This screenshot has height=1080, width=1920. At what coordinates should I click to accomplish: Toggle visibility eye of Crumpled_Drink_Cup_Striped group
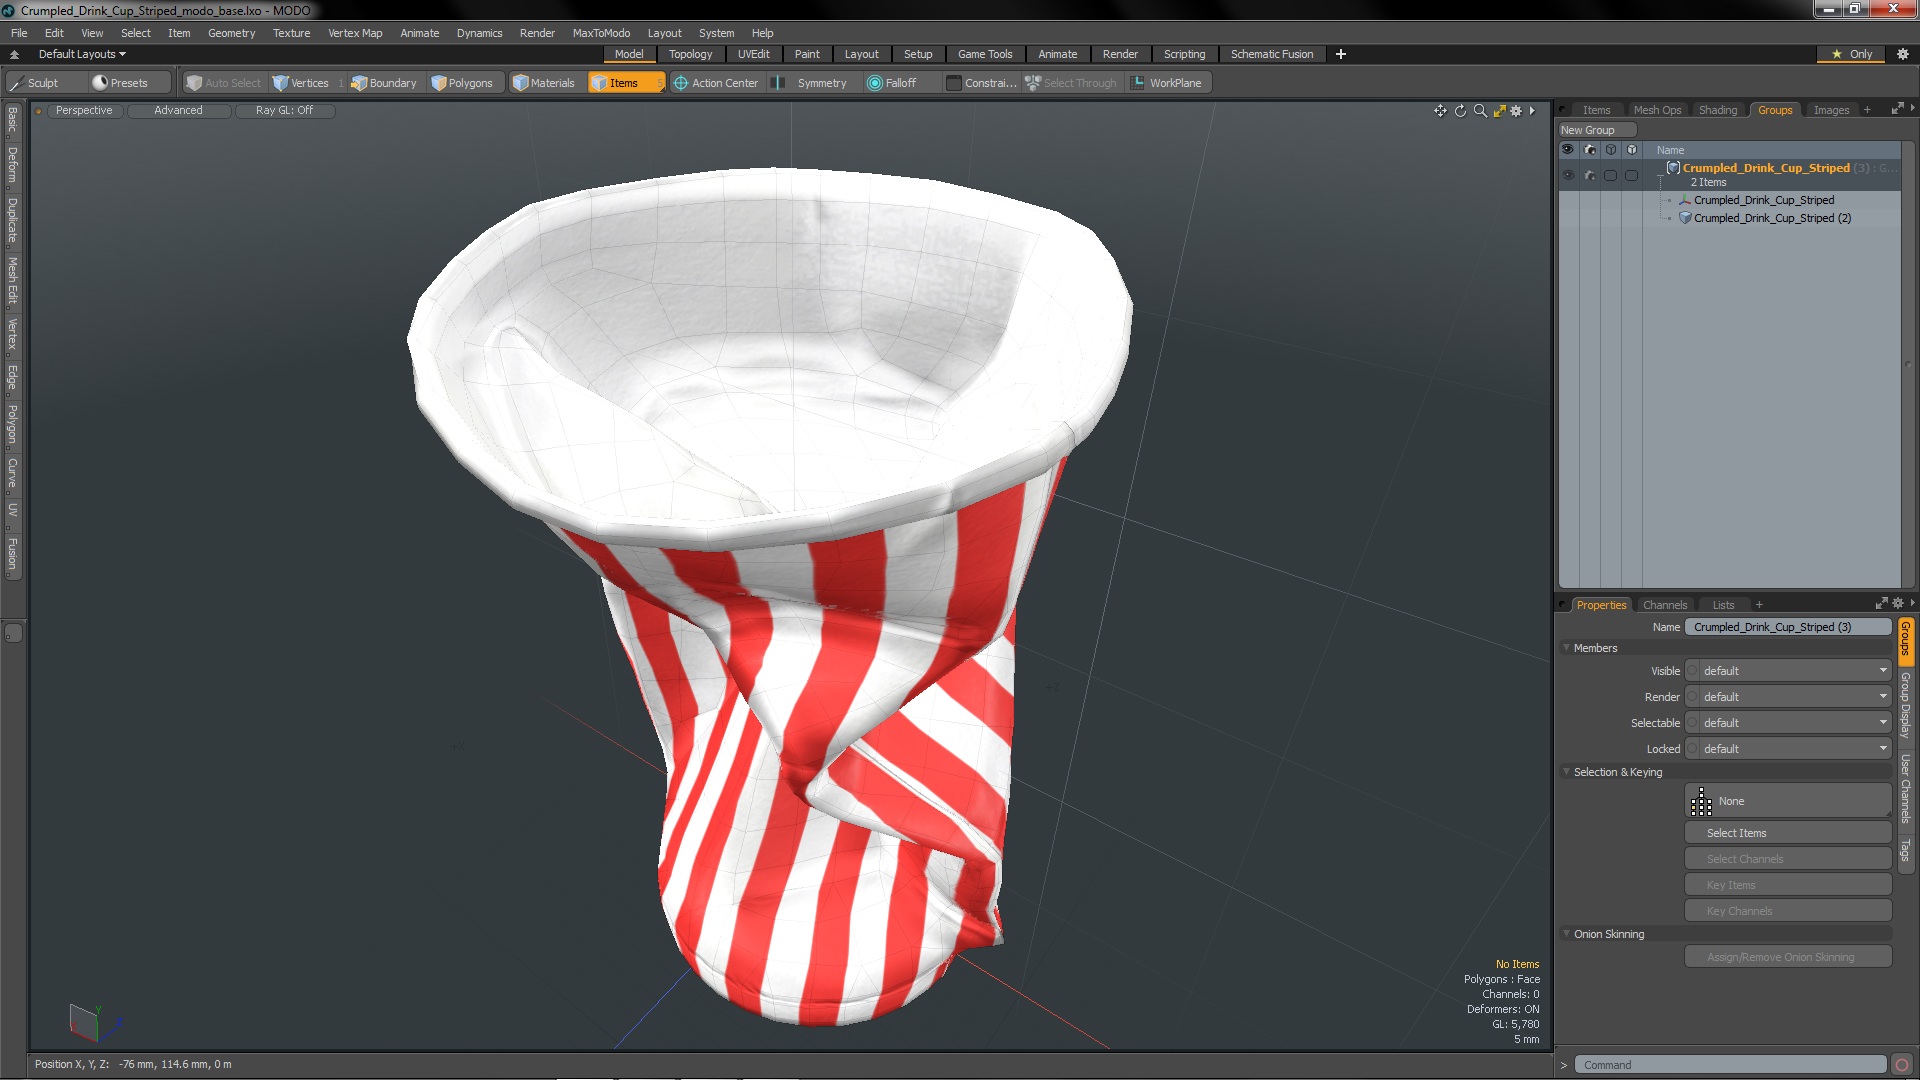1567,175
